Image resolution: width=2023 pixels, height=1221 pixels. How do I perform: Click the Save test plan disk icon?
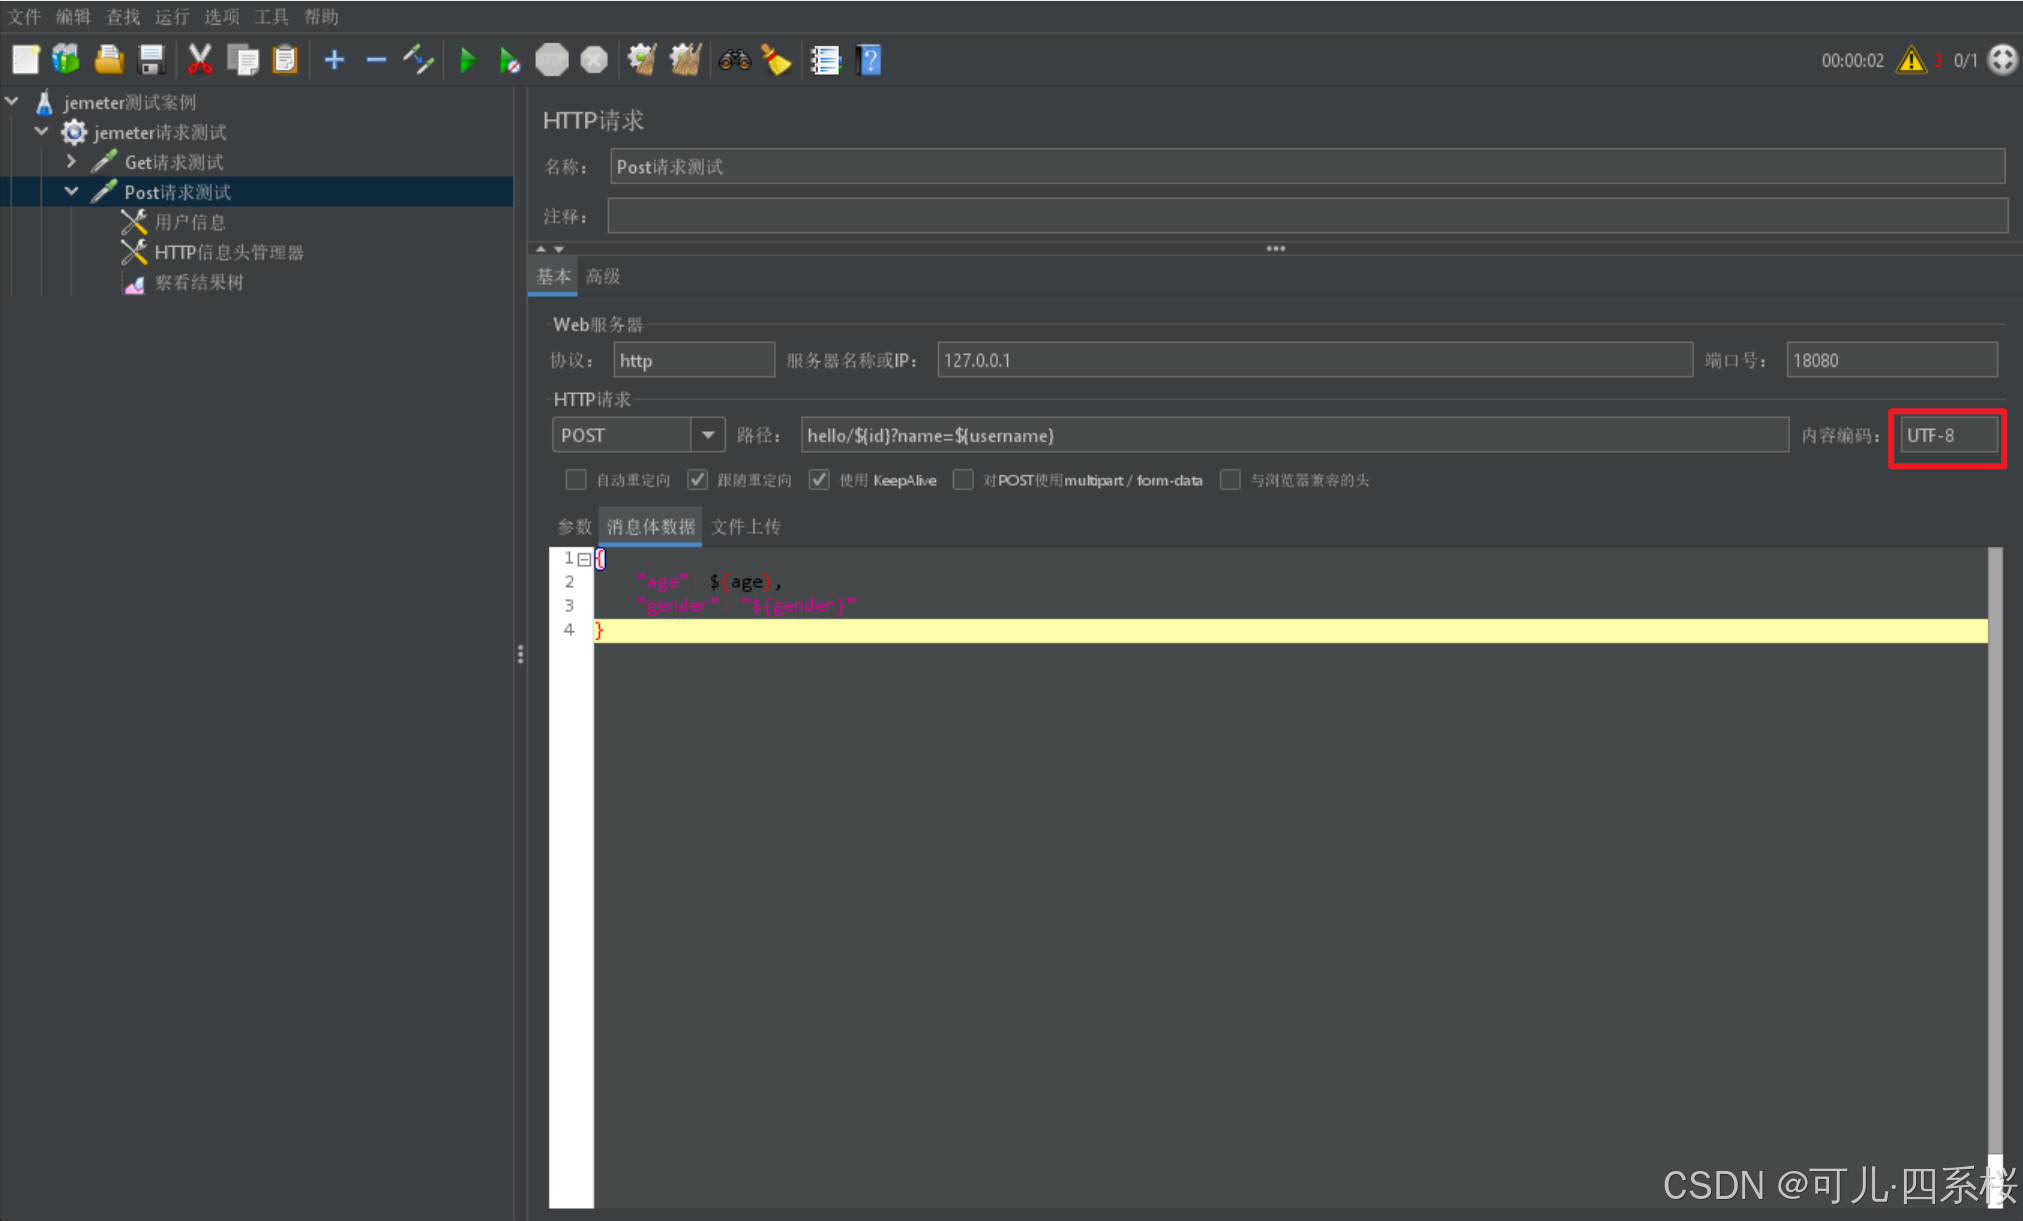coord(151,61)
